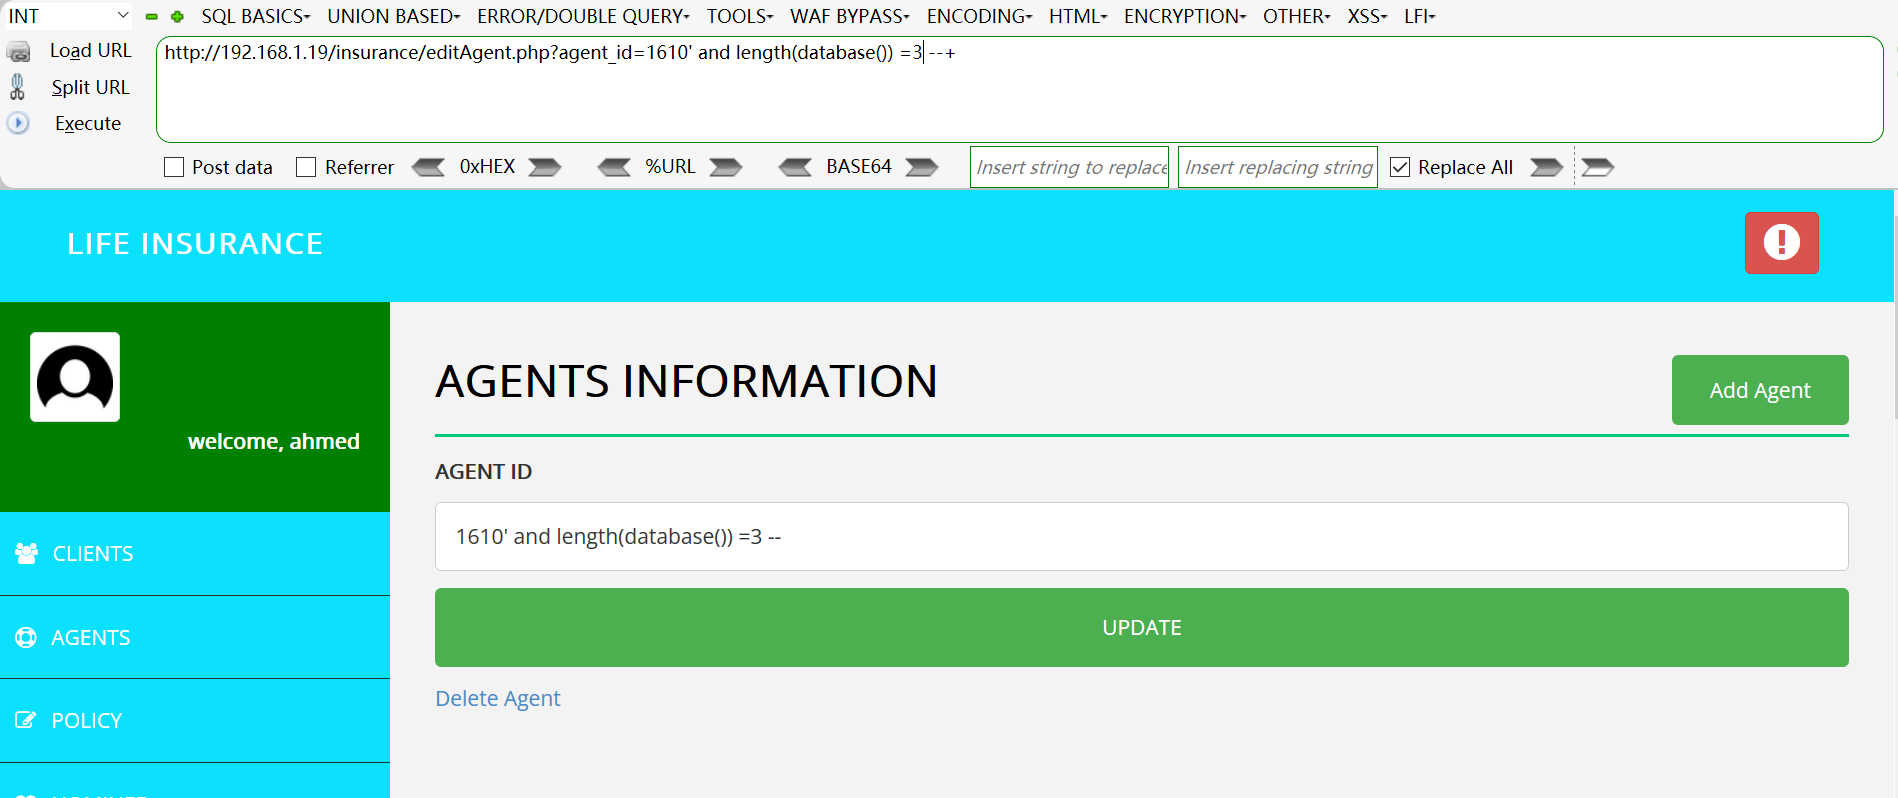Click the Split URL label
Image resolution: width=1898 pixels, height=798 pixels.
click(91, 87)
